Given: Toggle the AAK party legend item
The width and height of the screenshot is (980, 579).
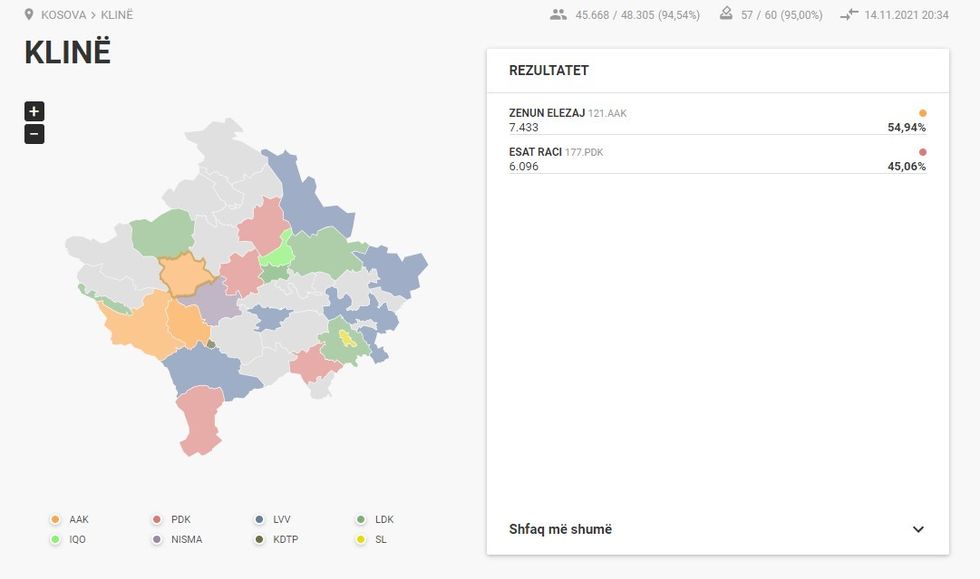Looking at the screenshot, I should (69, 520).
